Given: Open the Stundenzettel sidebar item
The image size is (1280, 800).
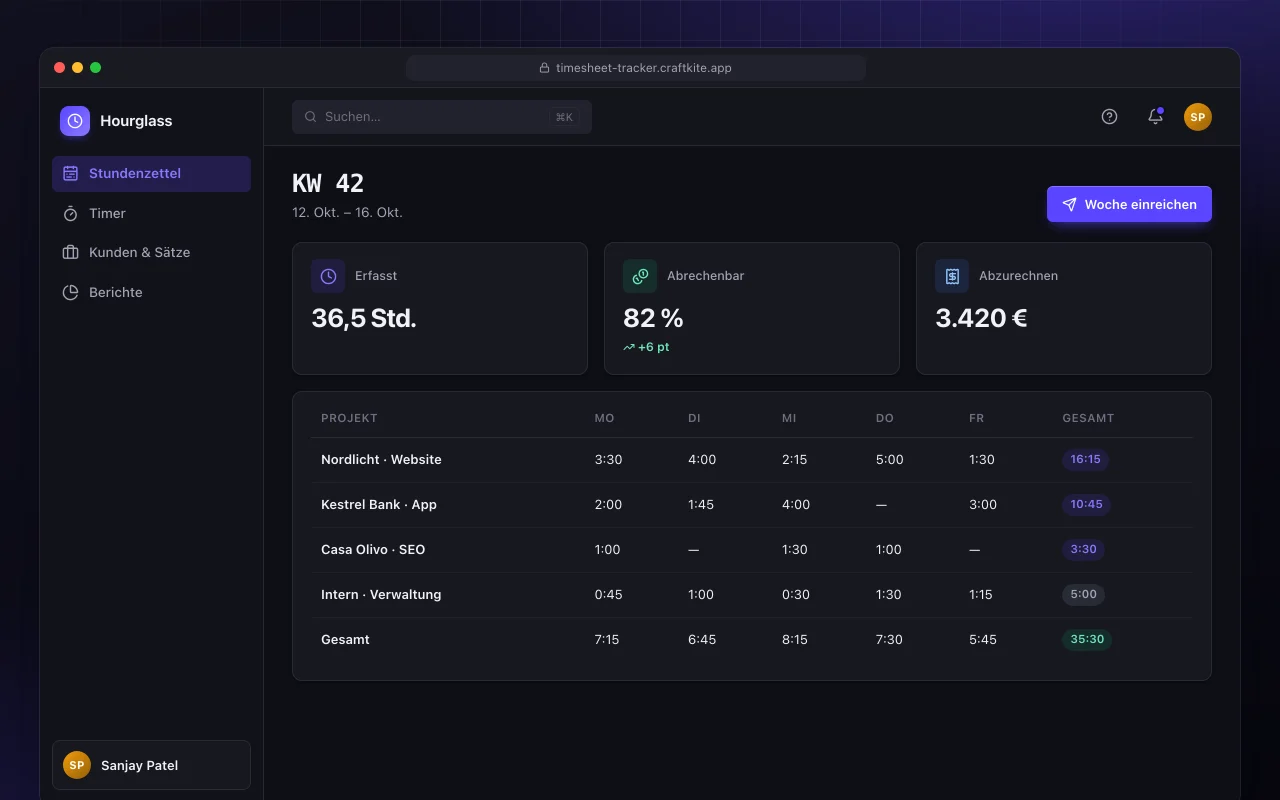Looking at the screenshot, I should (x=151, y=174).
